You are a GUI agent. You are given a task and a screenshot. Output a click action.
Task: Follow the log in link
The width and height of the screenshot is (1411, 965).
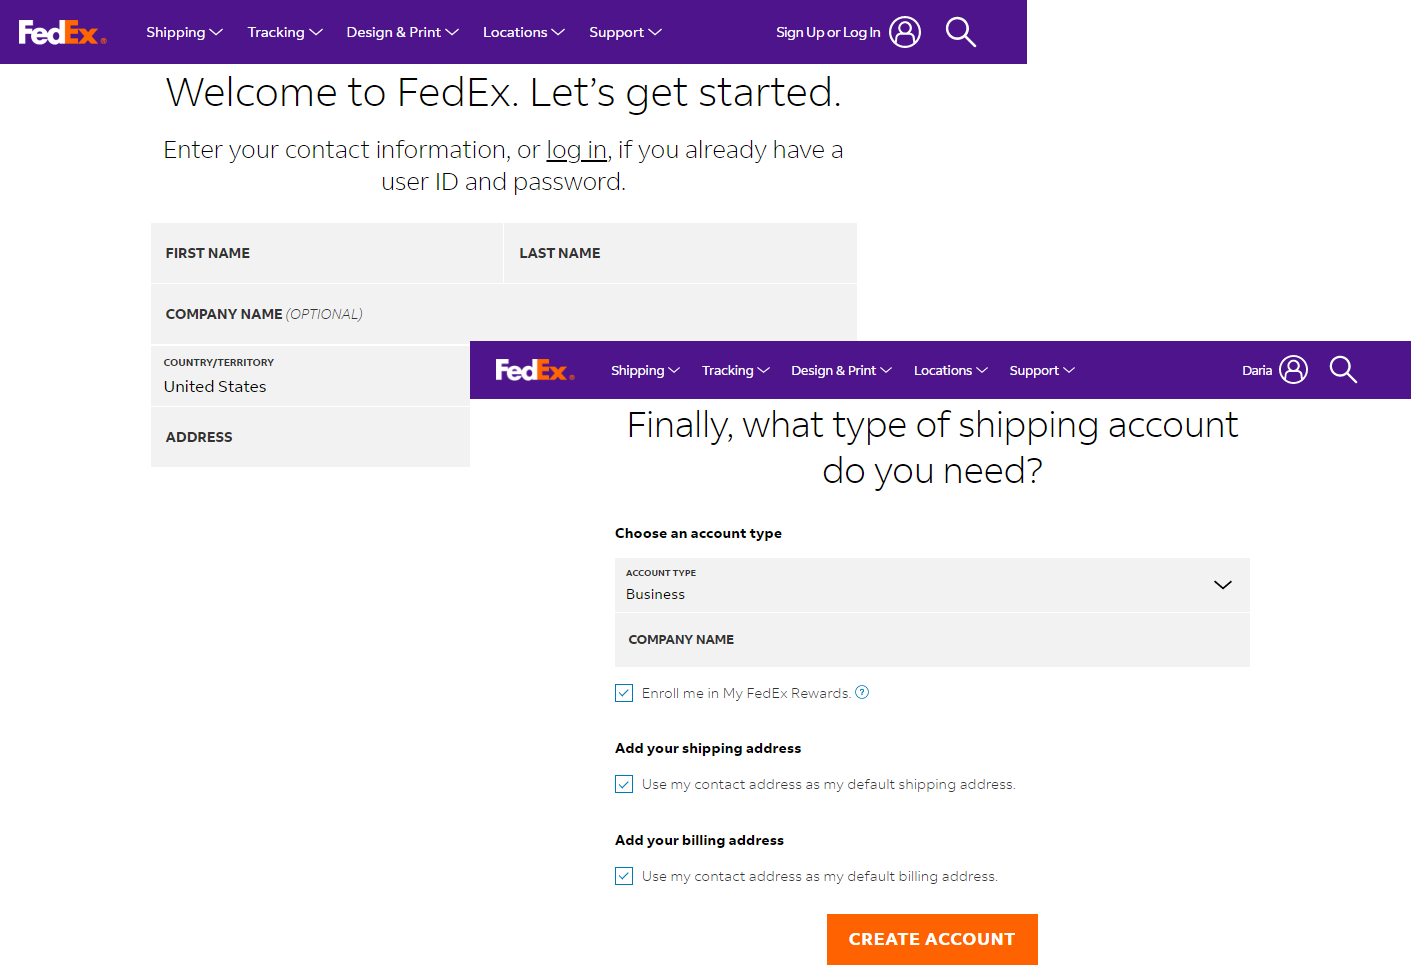click(576, 150)
